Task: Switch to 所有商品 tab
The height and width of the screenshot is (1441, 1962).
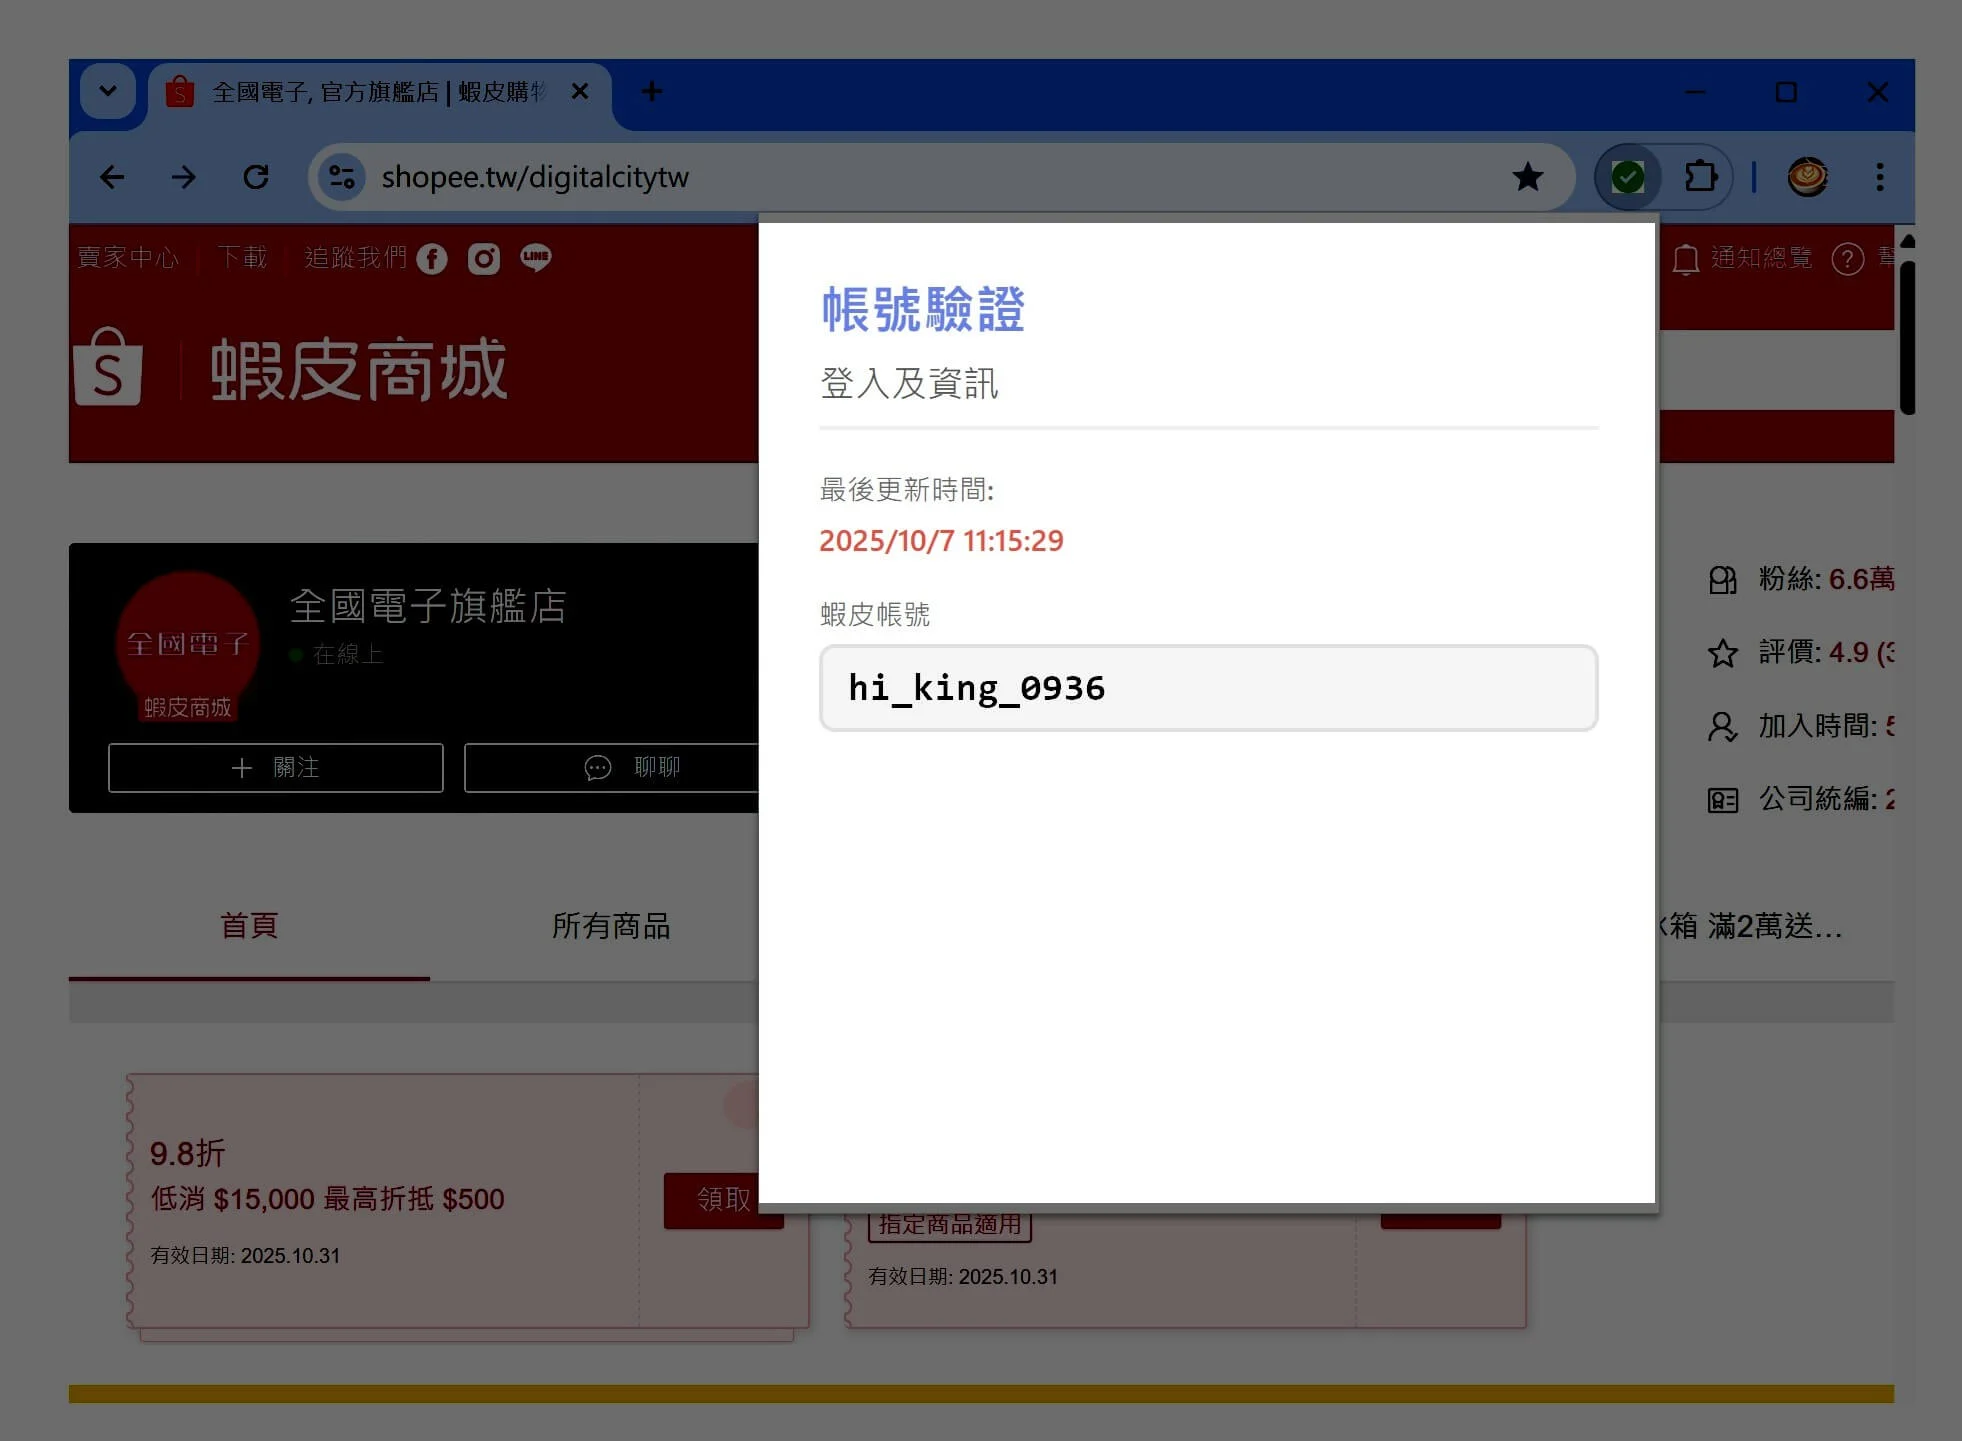Action: pos(611,925)
